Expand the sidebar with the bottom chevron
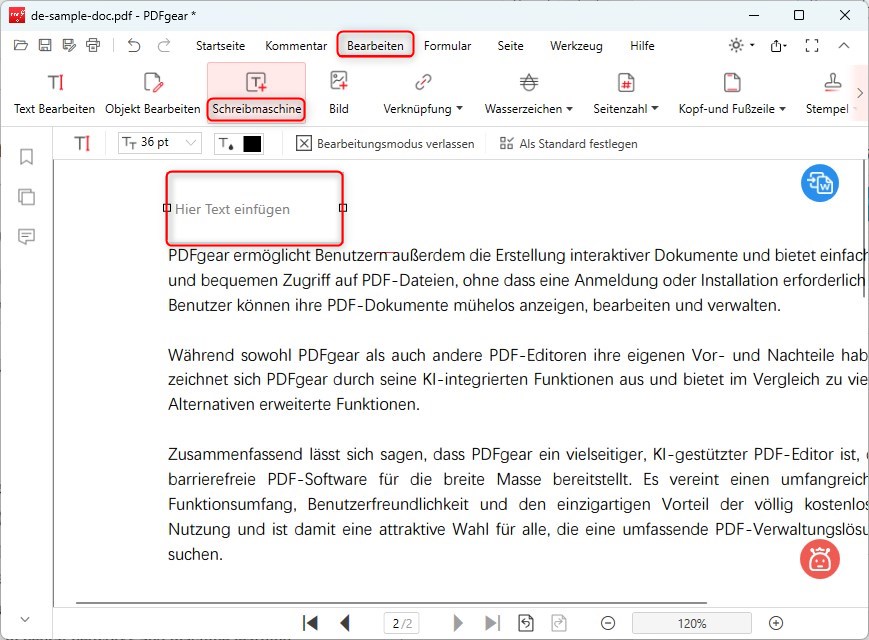 coord(25,619)
